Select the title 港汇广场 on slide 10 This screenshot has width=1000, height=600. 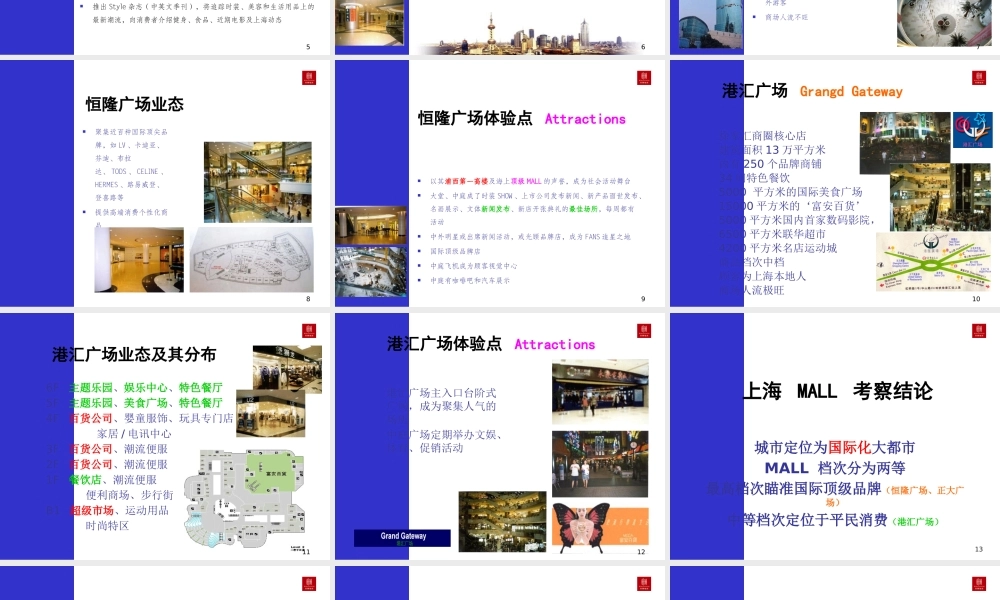point(755,91)
